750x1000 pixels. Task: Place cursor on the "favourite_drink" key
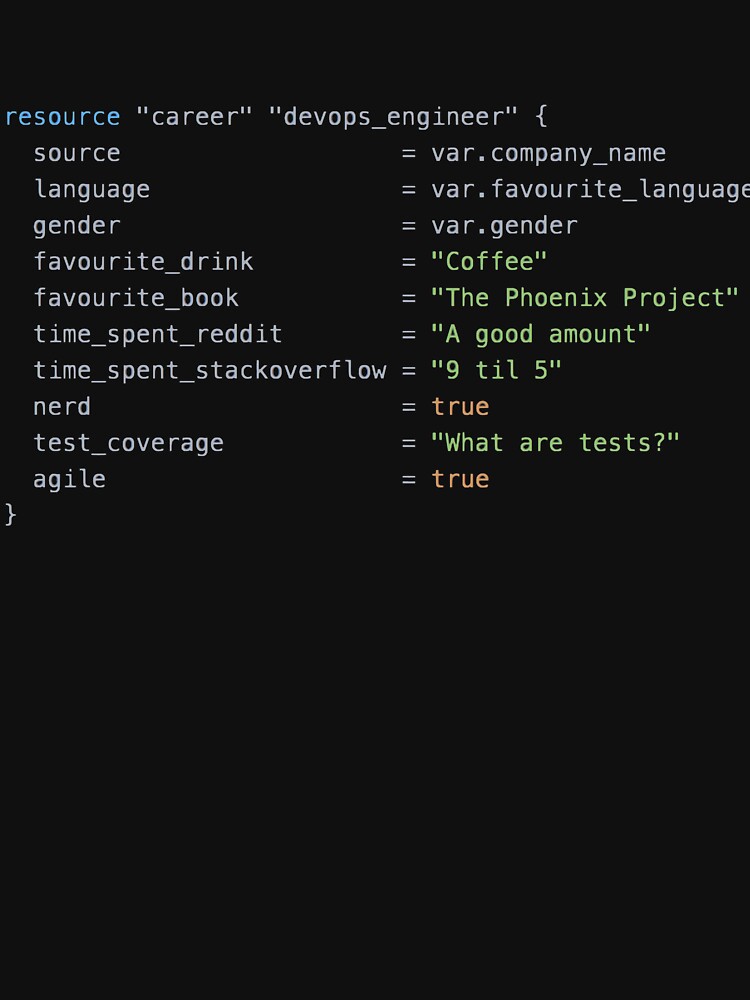143,262
